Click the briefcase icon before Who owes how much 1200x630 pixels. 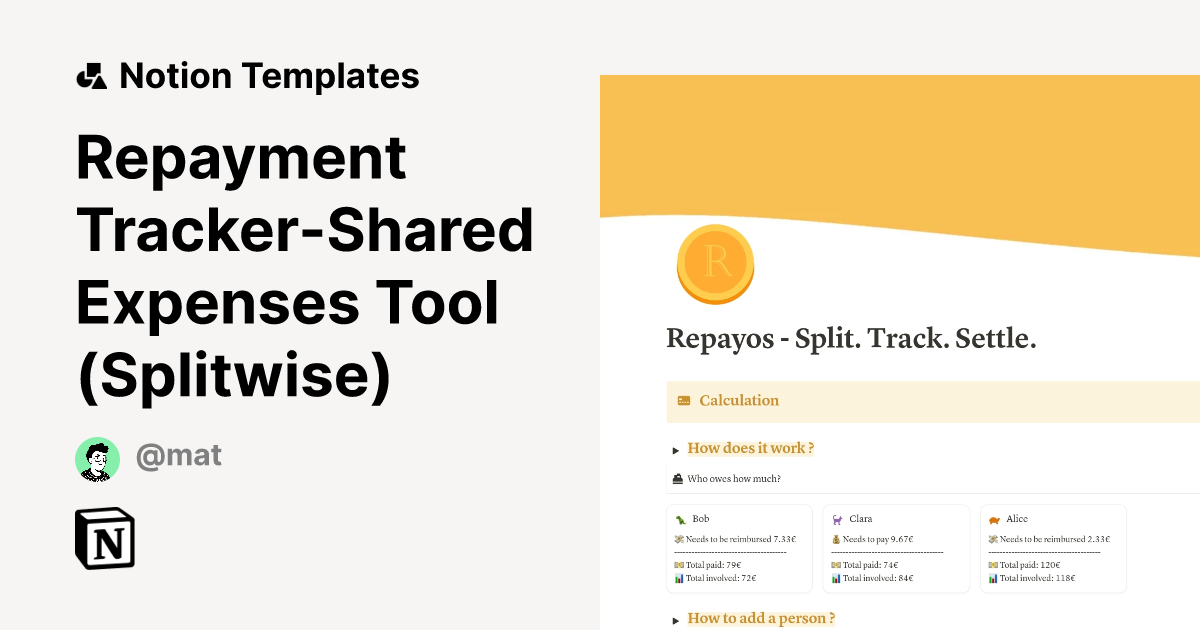click(676, 478)
